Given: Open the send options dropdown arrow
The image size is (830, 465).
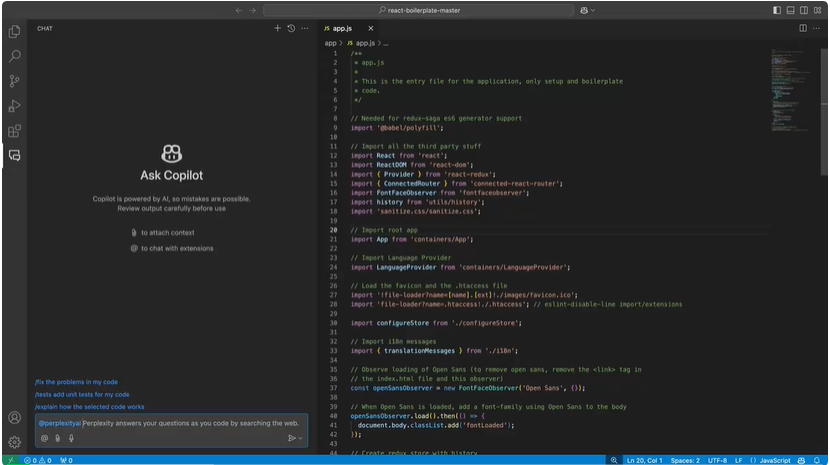Looking at the screenshot, I should [301, 438].
